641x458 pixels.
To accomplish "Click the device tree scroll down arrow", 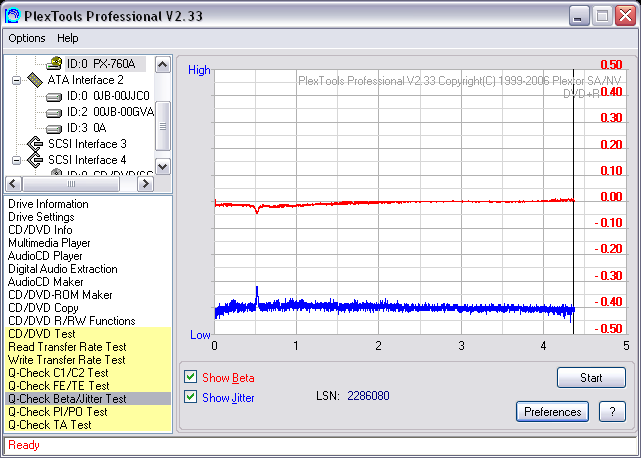I will [163, 166].
